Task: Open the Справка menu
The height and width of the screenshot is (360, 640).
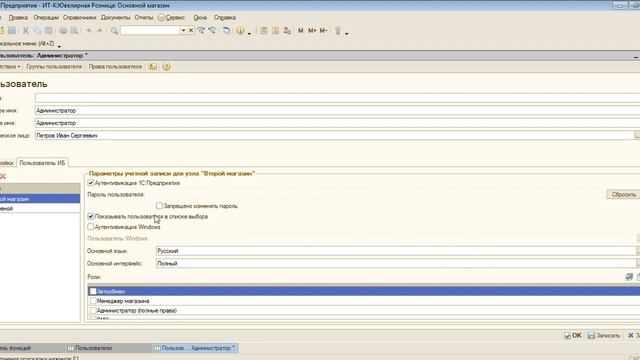Action: pyautogui.click(x=225, y=18)
